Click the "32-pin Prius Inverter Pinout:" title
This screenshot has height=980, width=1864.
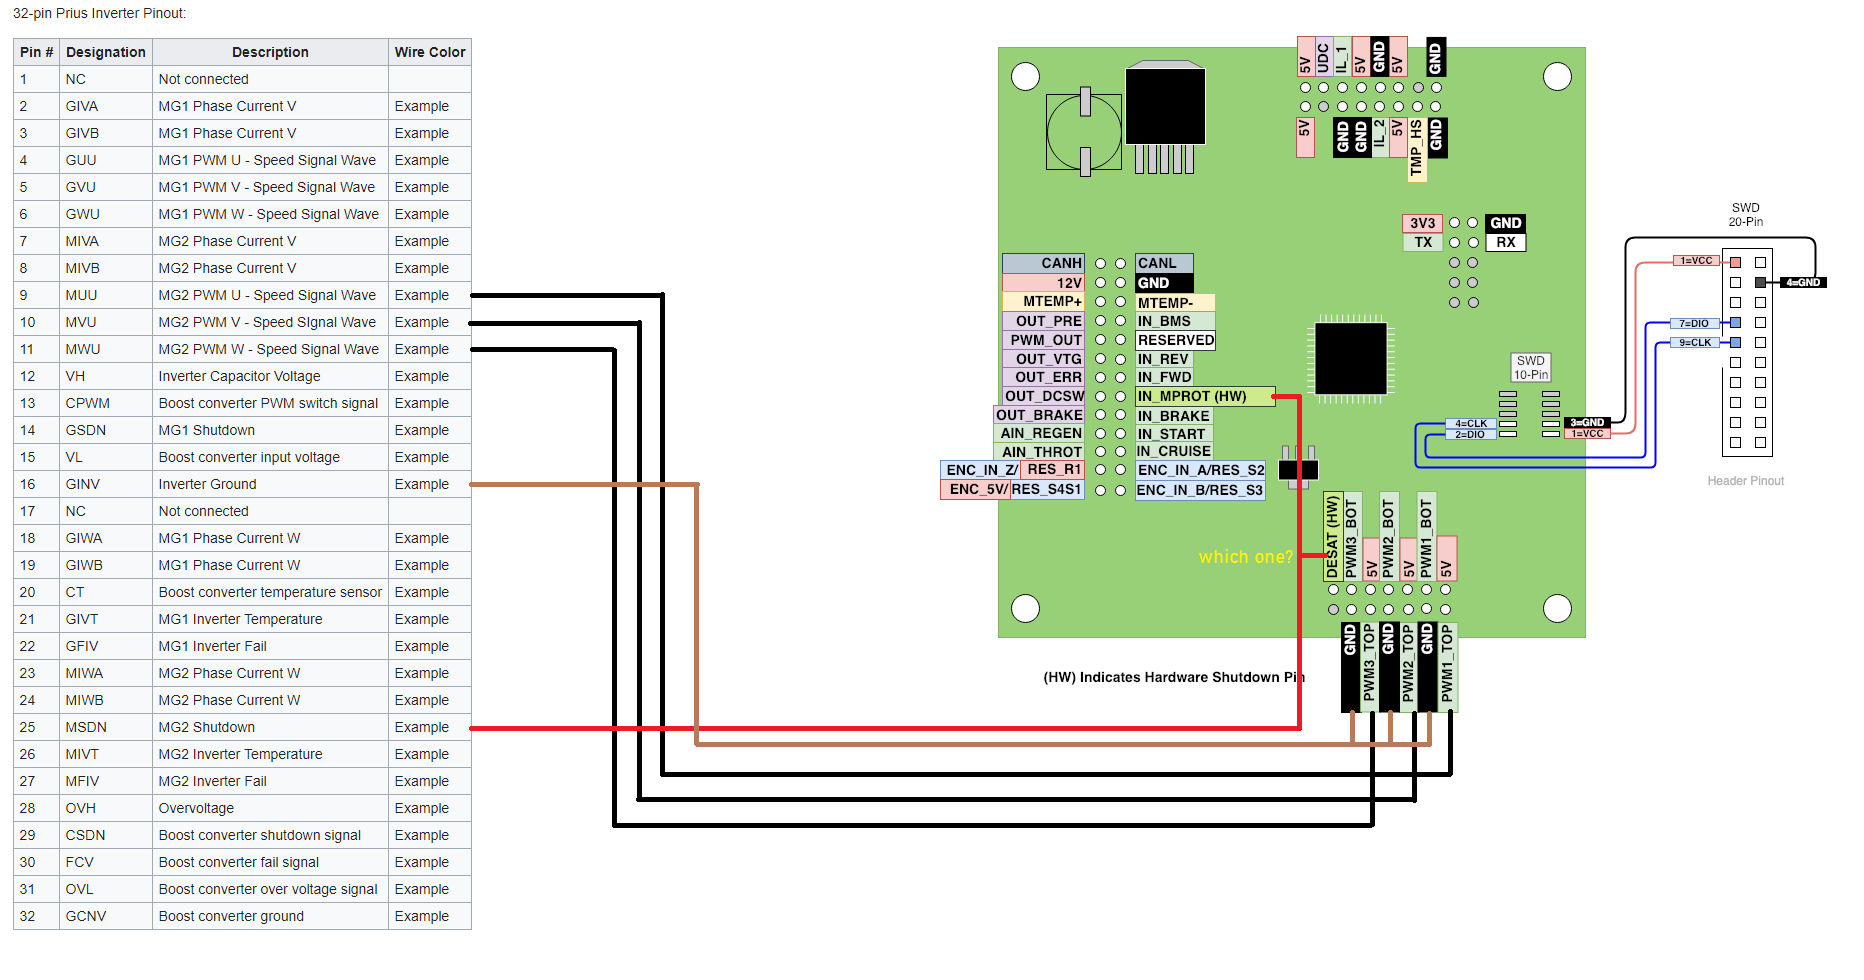99,13
